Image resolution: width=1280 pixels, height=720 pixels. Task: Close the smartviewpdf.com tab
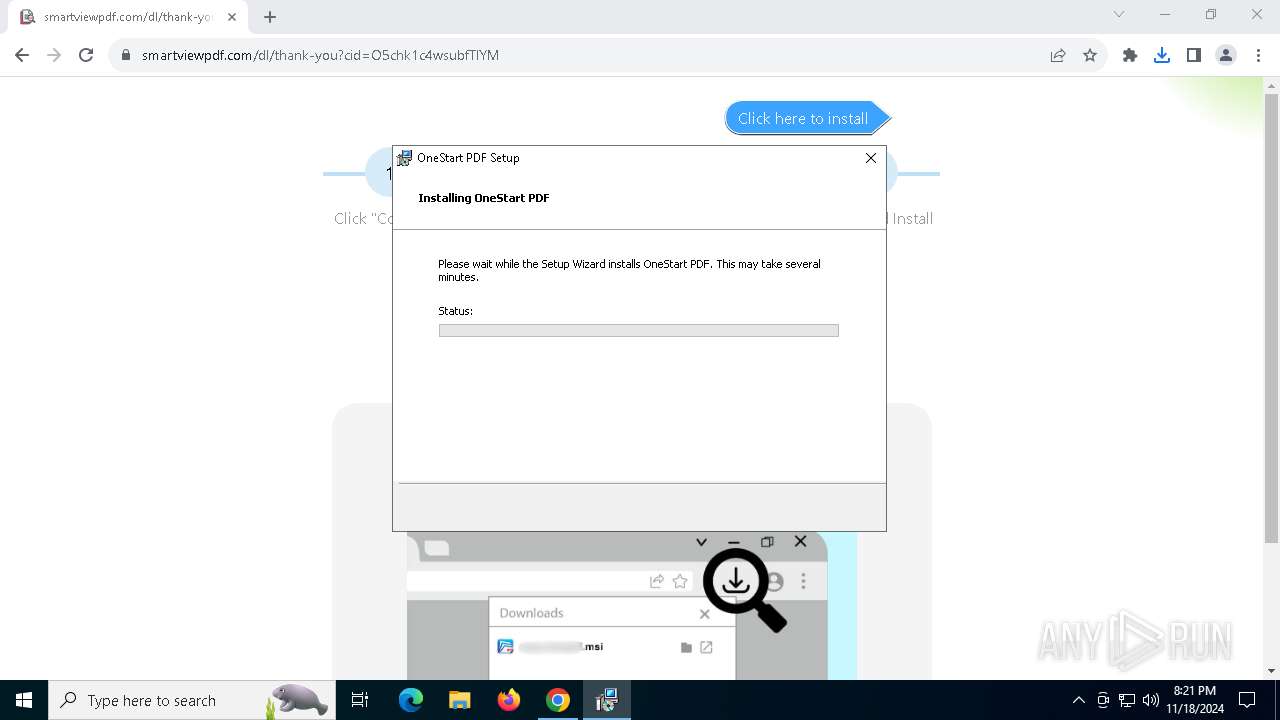point(232,17)
